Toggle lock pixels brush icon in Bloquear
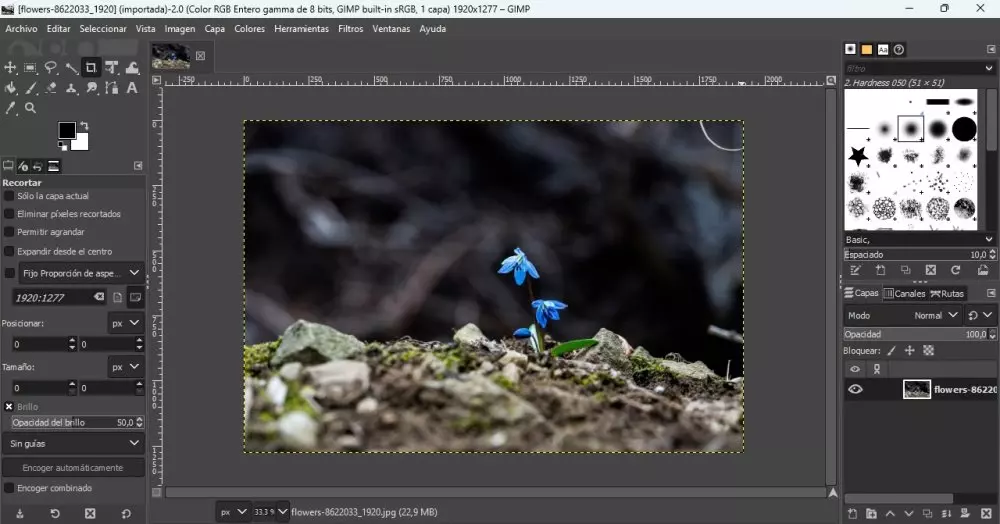The image size is (1000, 524). 892,351
